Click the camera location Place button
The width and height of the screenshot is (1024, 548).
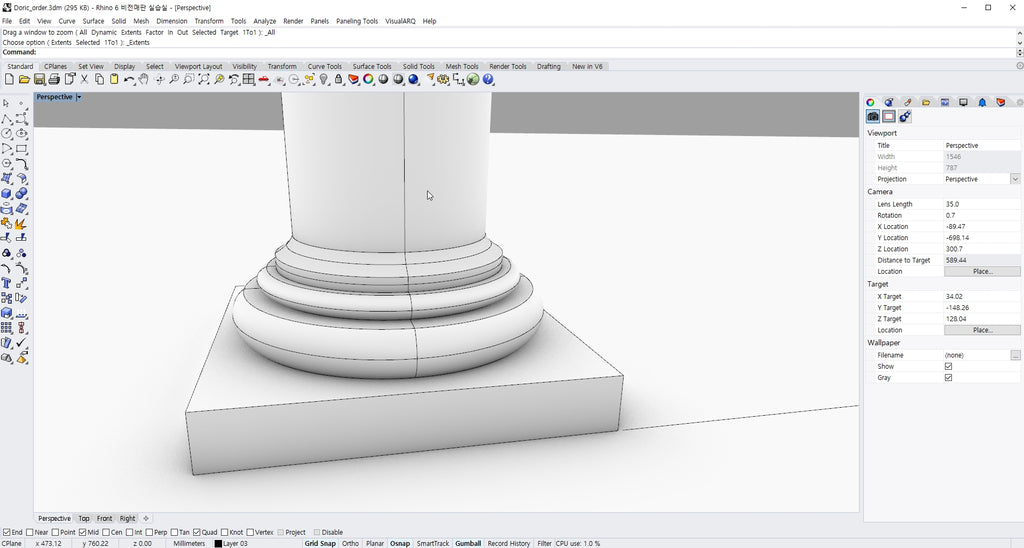tap(982, 271)
